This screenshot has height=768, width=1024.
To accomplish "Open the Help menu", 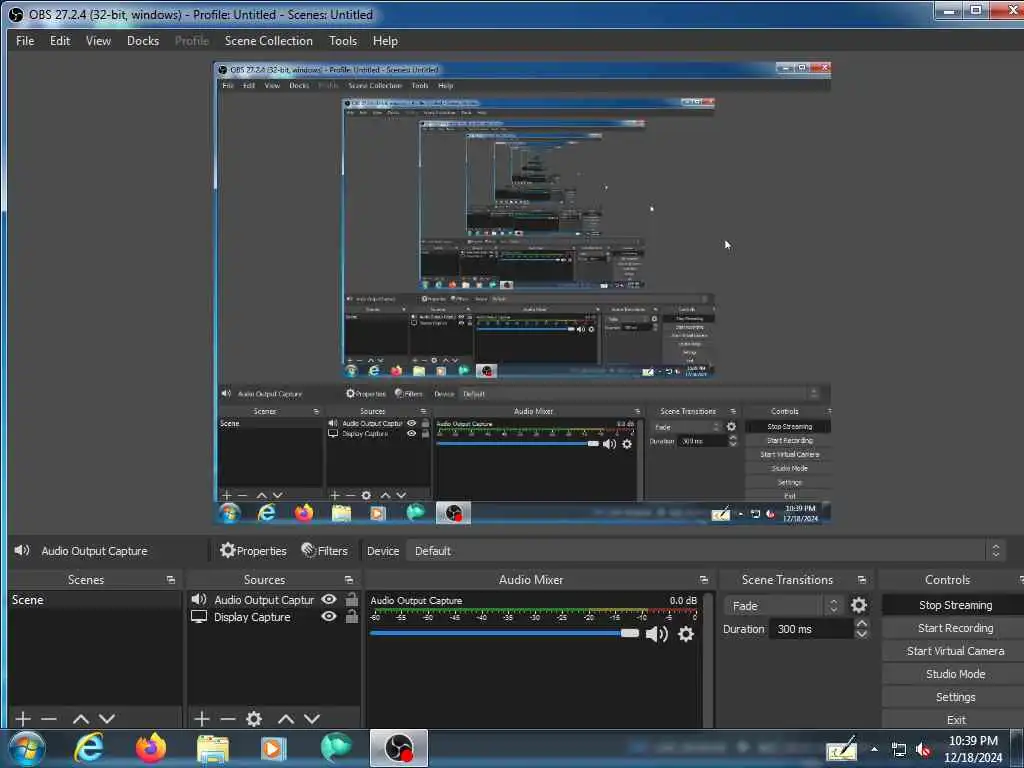I will [x=385, y=40].
